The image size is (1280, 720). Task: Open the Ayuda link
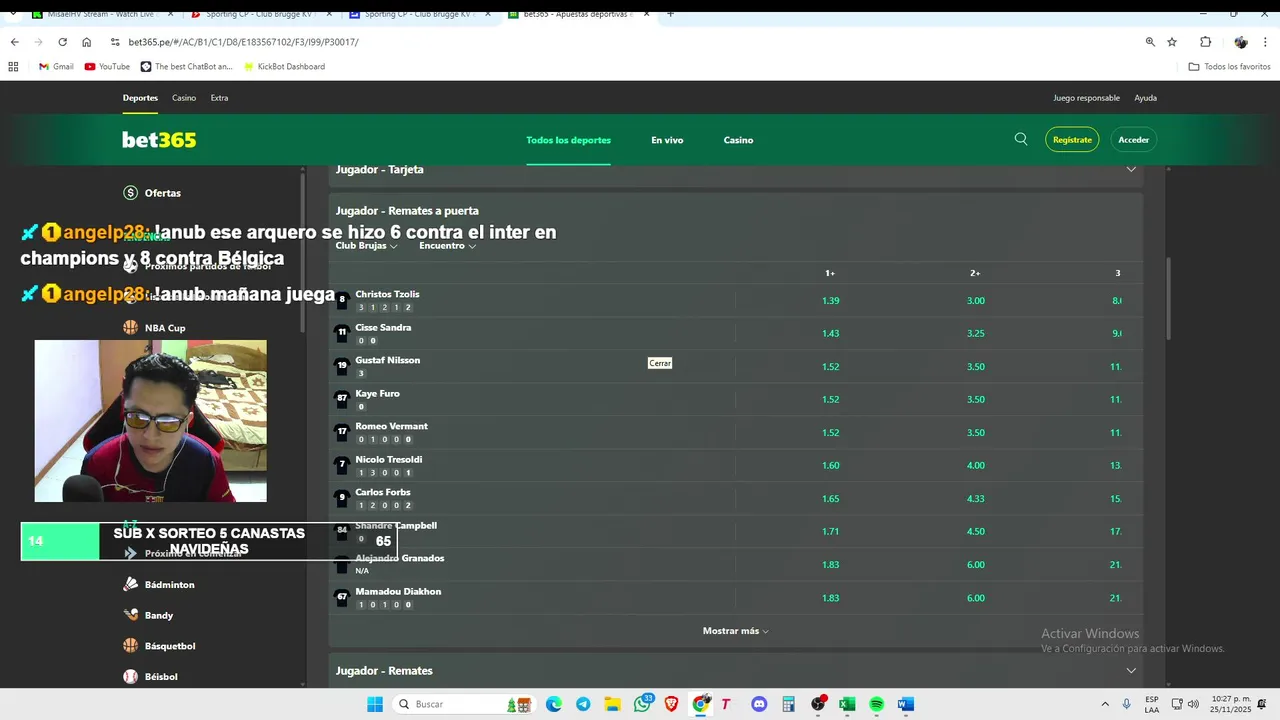point(1145,98)
